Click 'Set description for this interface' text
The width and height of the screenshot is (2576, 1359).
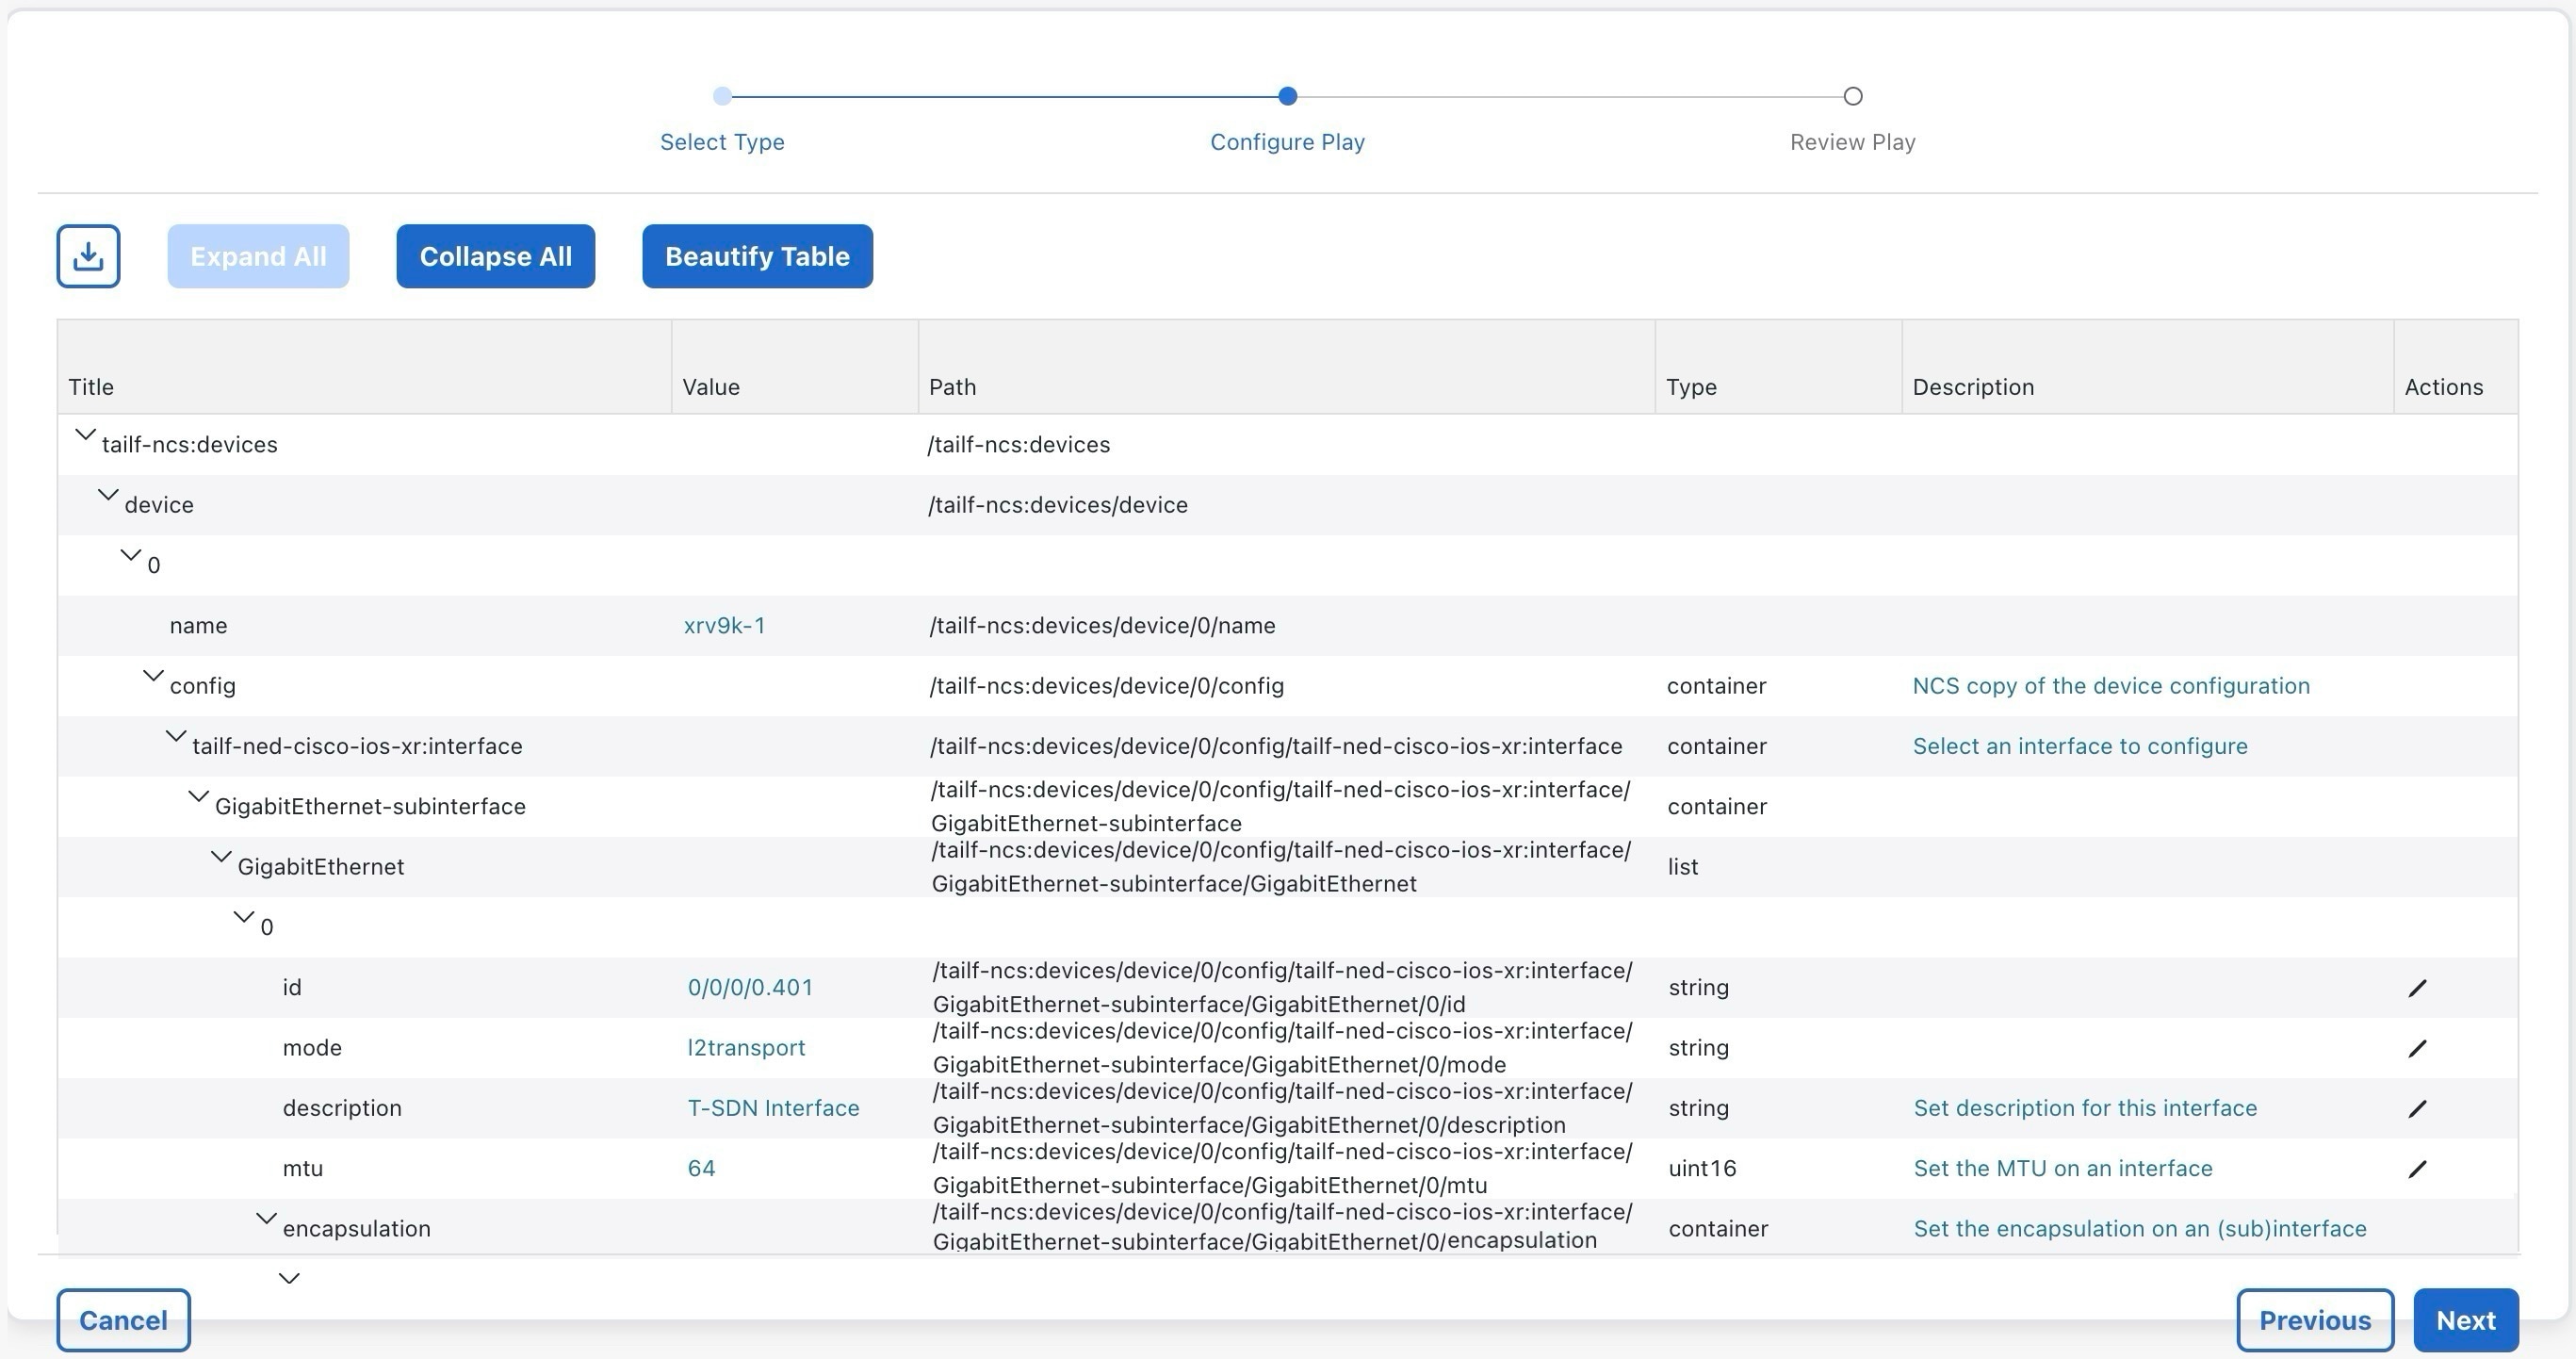pos(2085,1108)
